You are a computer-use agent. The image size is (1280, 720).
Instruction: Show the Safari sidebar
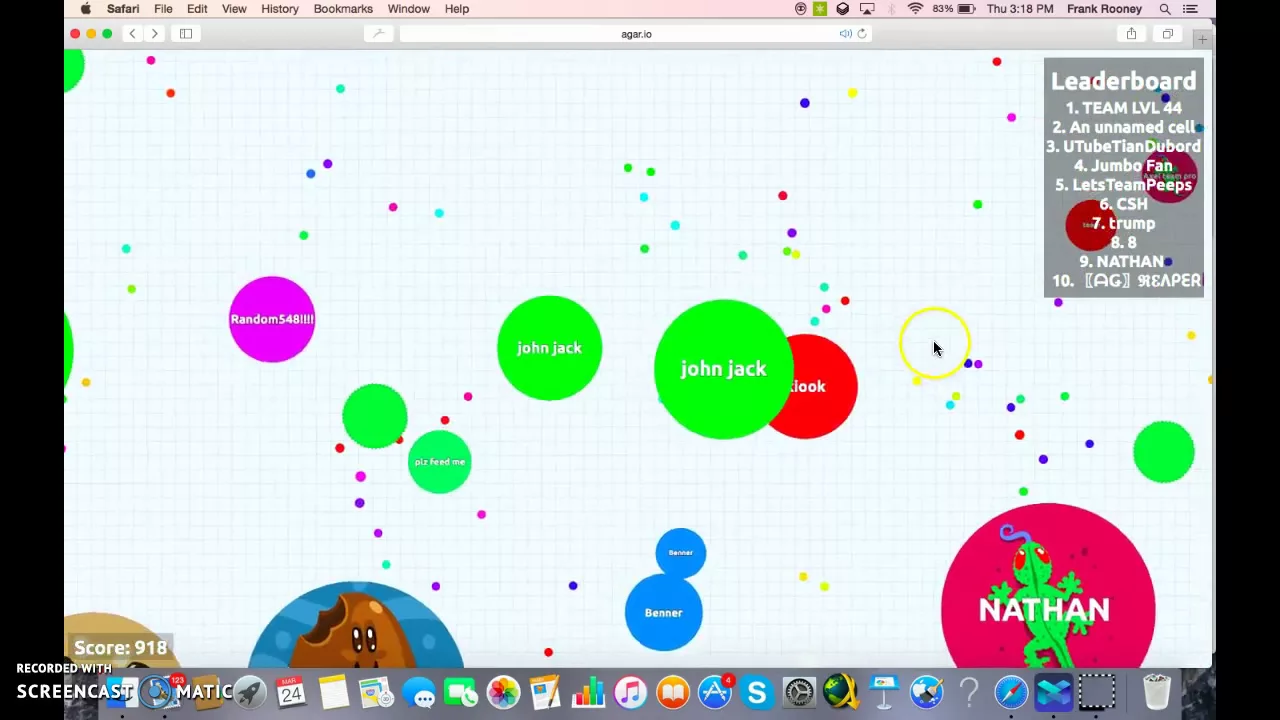186,34
